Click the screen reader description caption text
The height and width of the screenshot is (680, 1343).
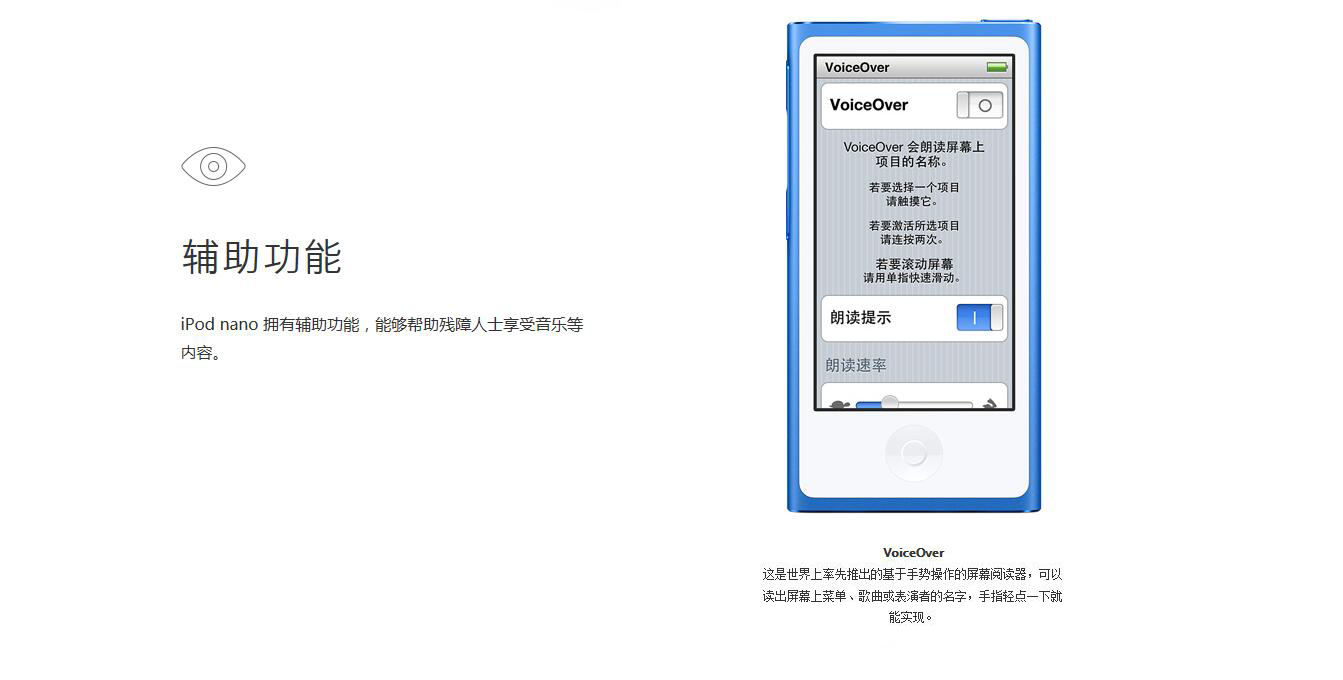(x=912, y=595)
